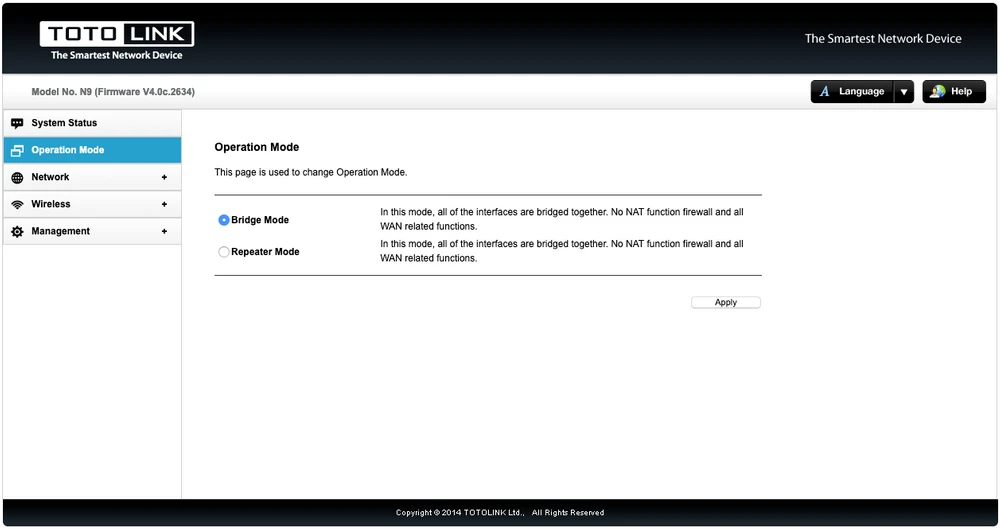The width and height of the screenshot is (1000, 529).
Task: Click the Network globe icon
Action: (x=17, y=177)
